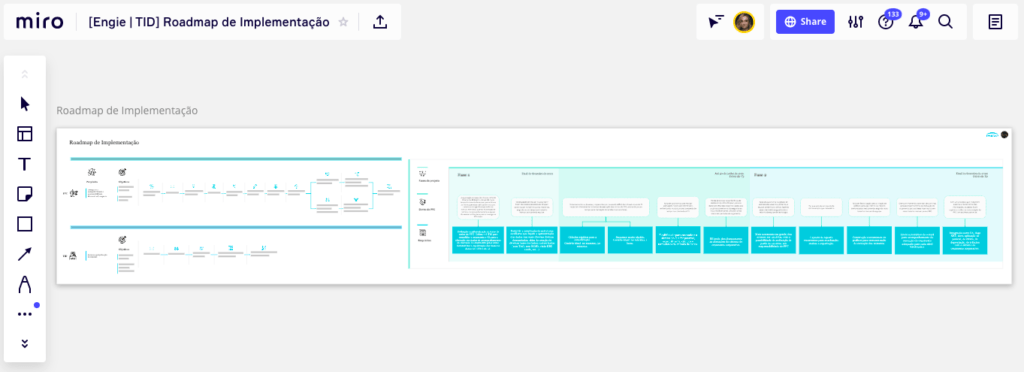This screenshot has width=1024, height=372.
Task: Open search magnifier icon
Action: tap(946, 22)
